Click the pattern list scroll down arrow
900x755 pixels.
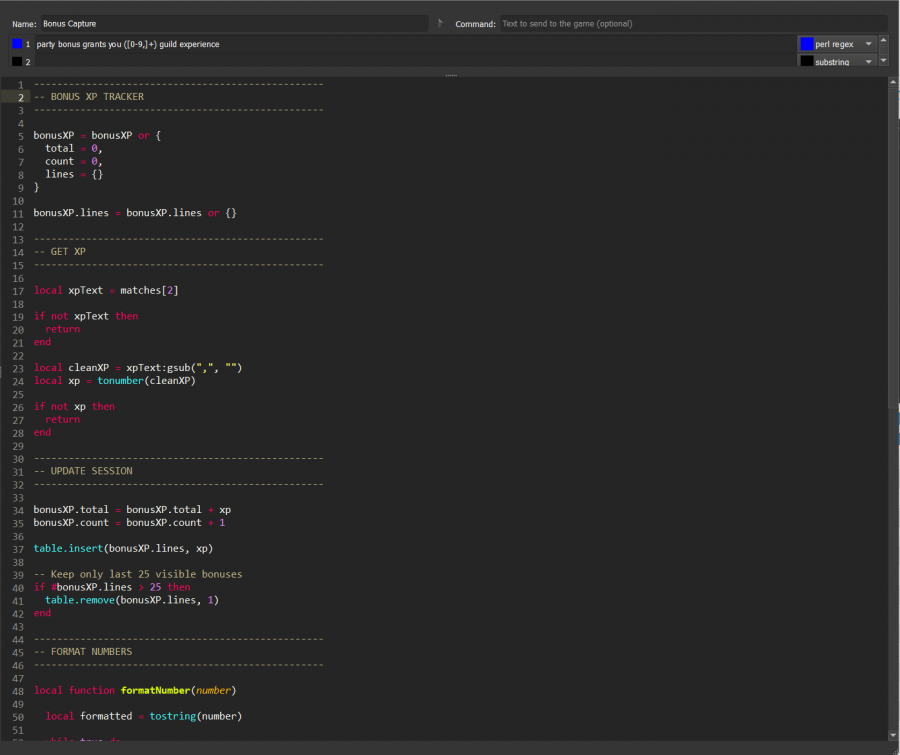coord(884,60)
